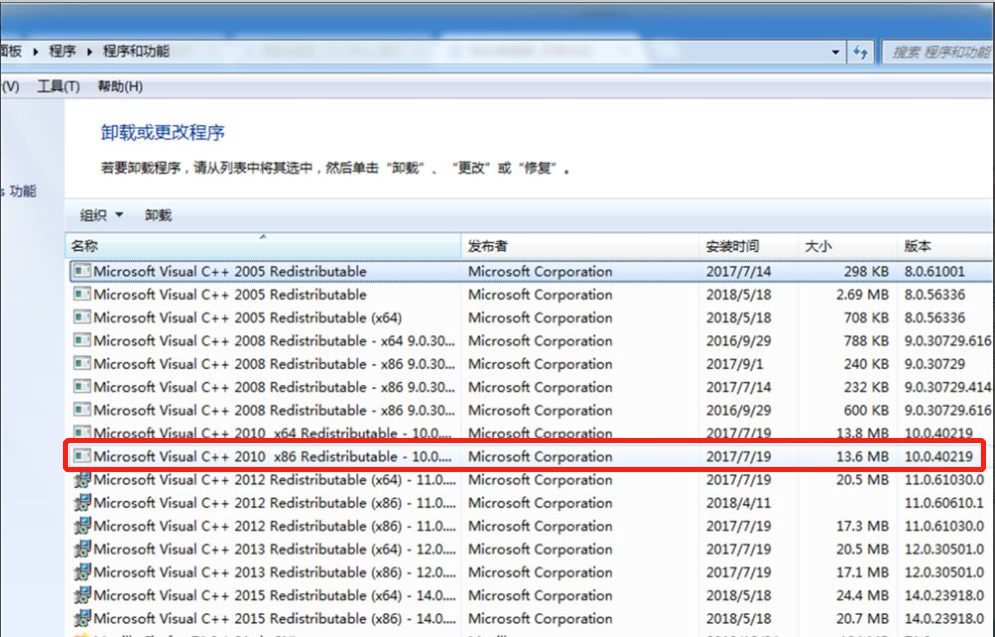
Task: Select Microsoft Visual C++ 2005 Redistributable (x64) name
Action: (247, 317)
